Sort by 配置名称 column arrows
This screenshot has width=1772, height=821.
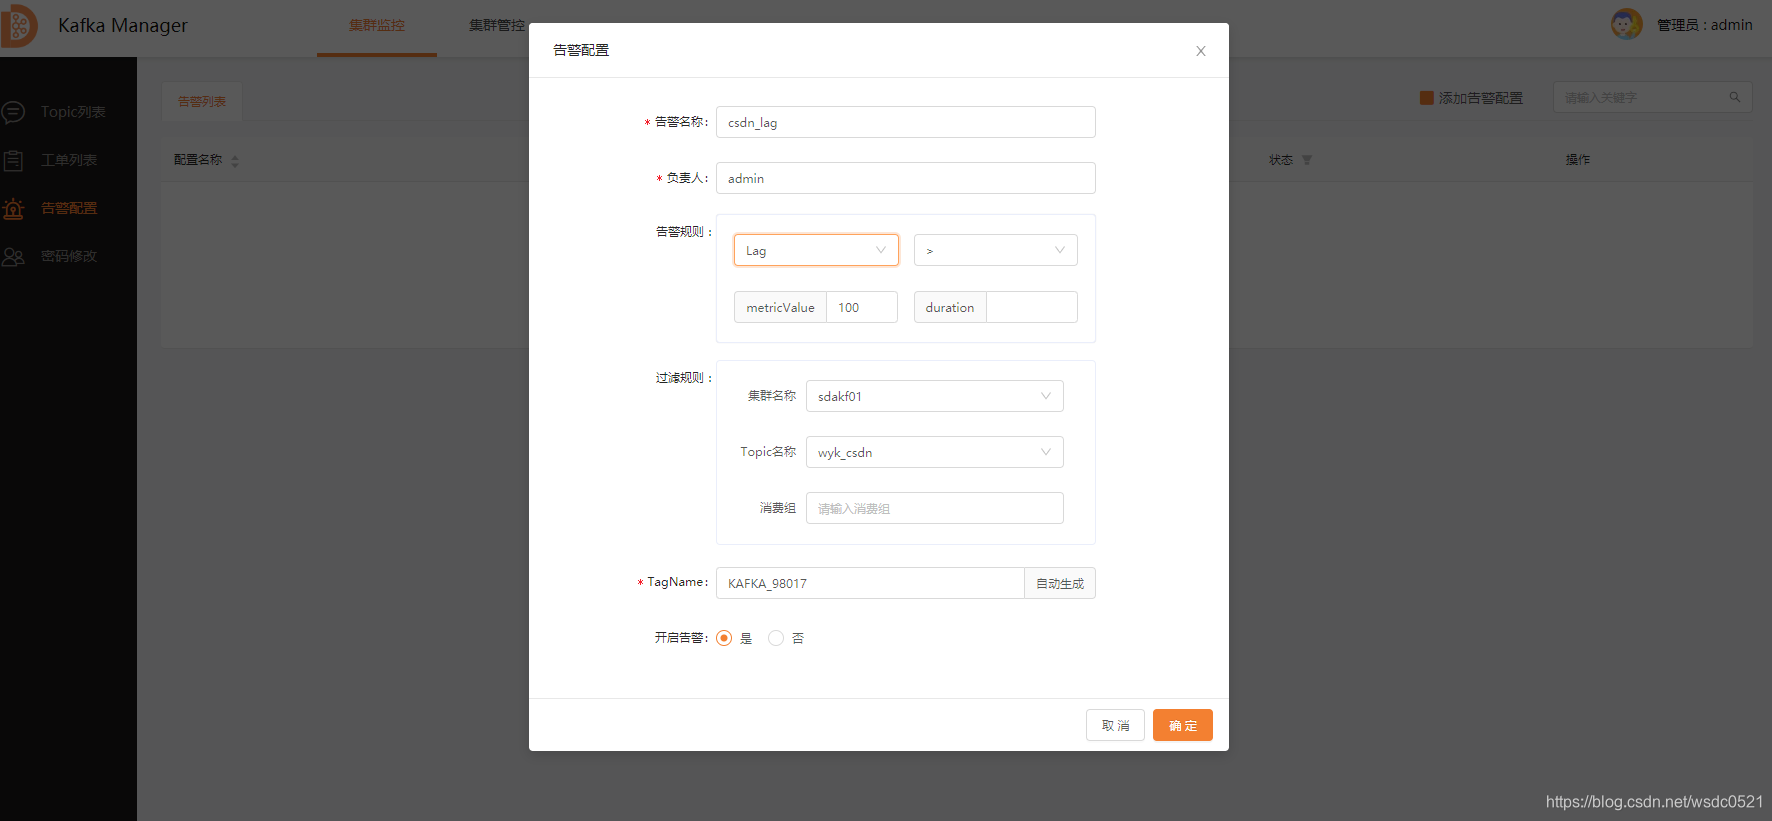[x=235, y=161]
